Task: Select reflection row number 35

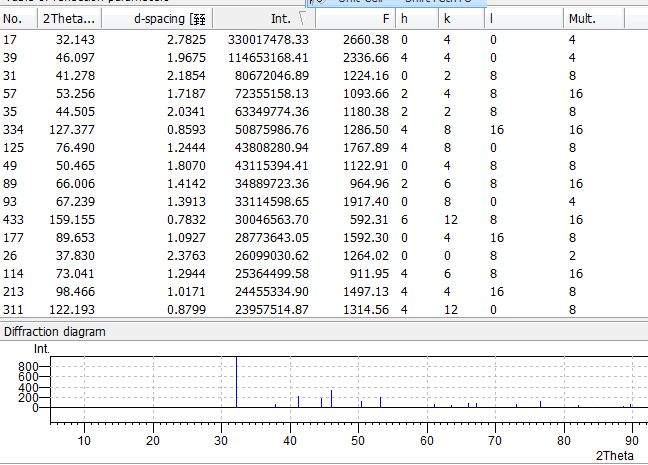Action: pyautogui.click(x=324, y=112)
